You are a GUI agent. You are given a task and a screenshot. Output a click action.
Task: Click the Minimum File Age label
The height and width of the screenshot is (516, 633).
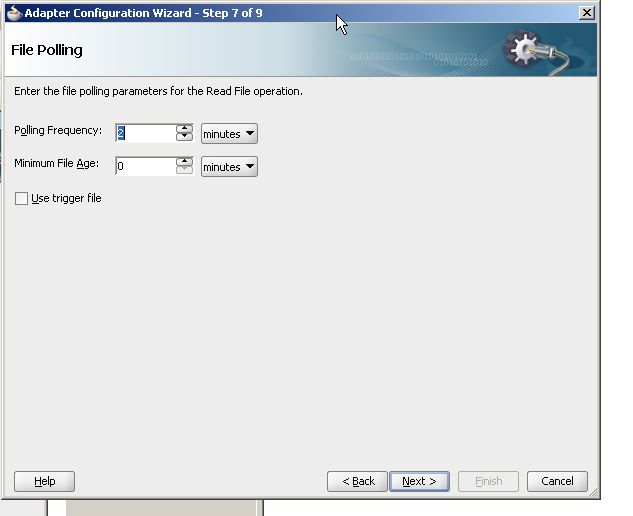57,163
